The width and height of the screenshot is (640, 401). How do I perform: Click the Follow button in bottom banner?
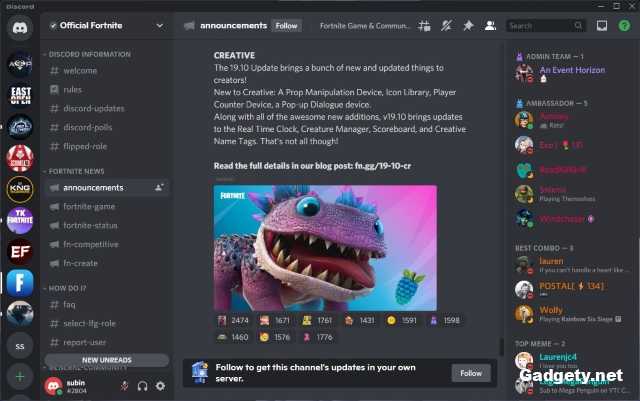point(471,373)
